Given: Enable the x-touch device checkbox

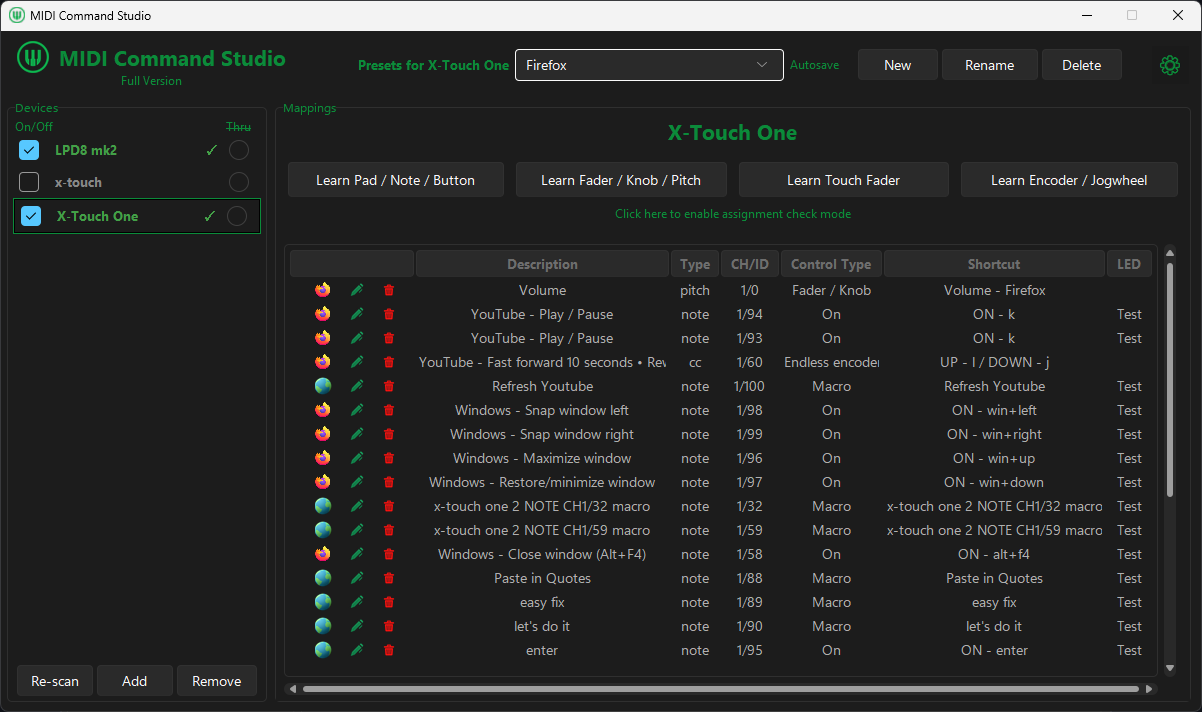Looking at the screenshot, I should click(30, 182).
